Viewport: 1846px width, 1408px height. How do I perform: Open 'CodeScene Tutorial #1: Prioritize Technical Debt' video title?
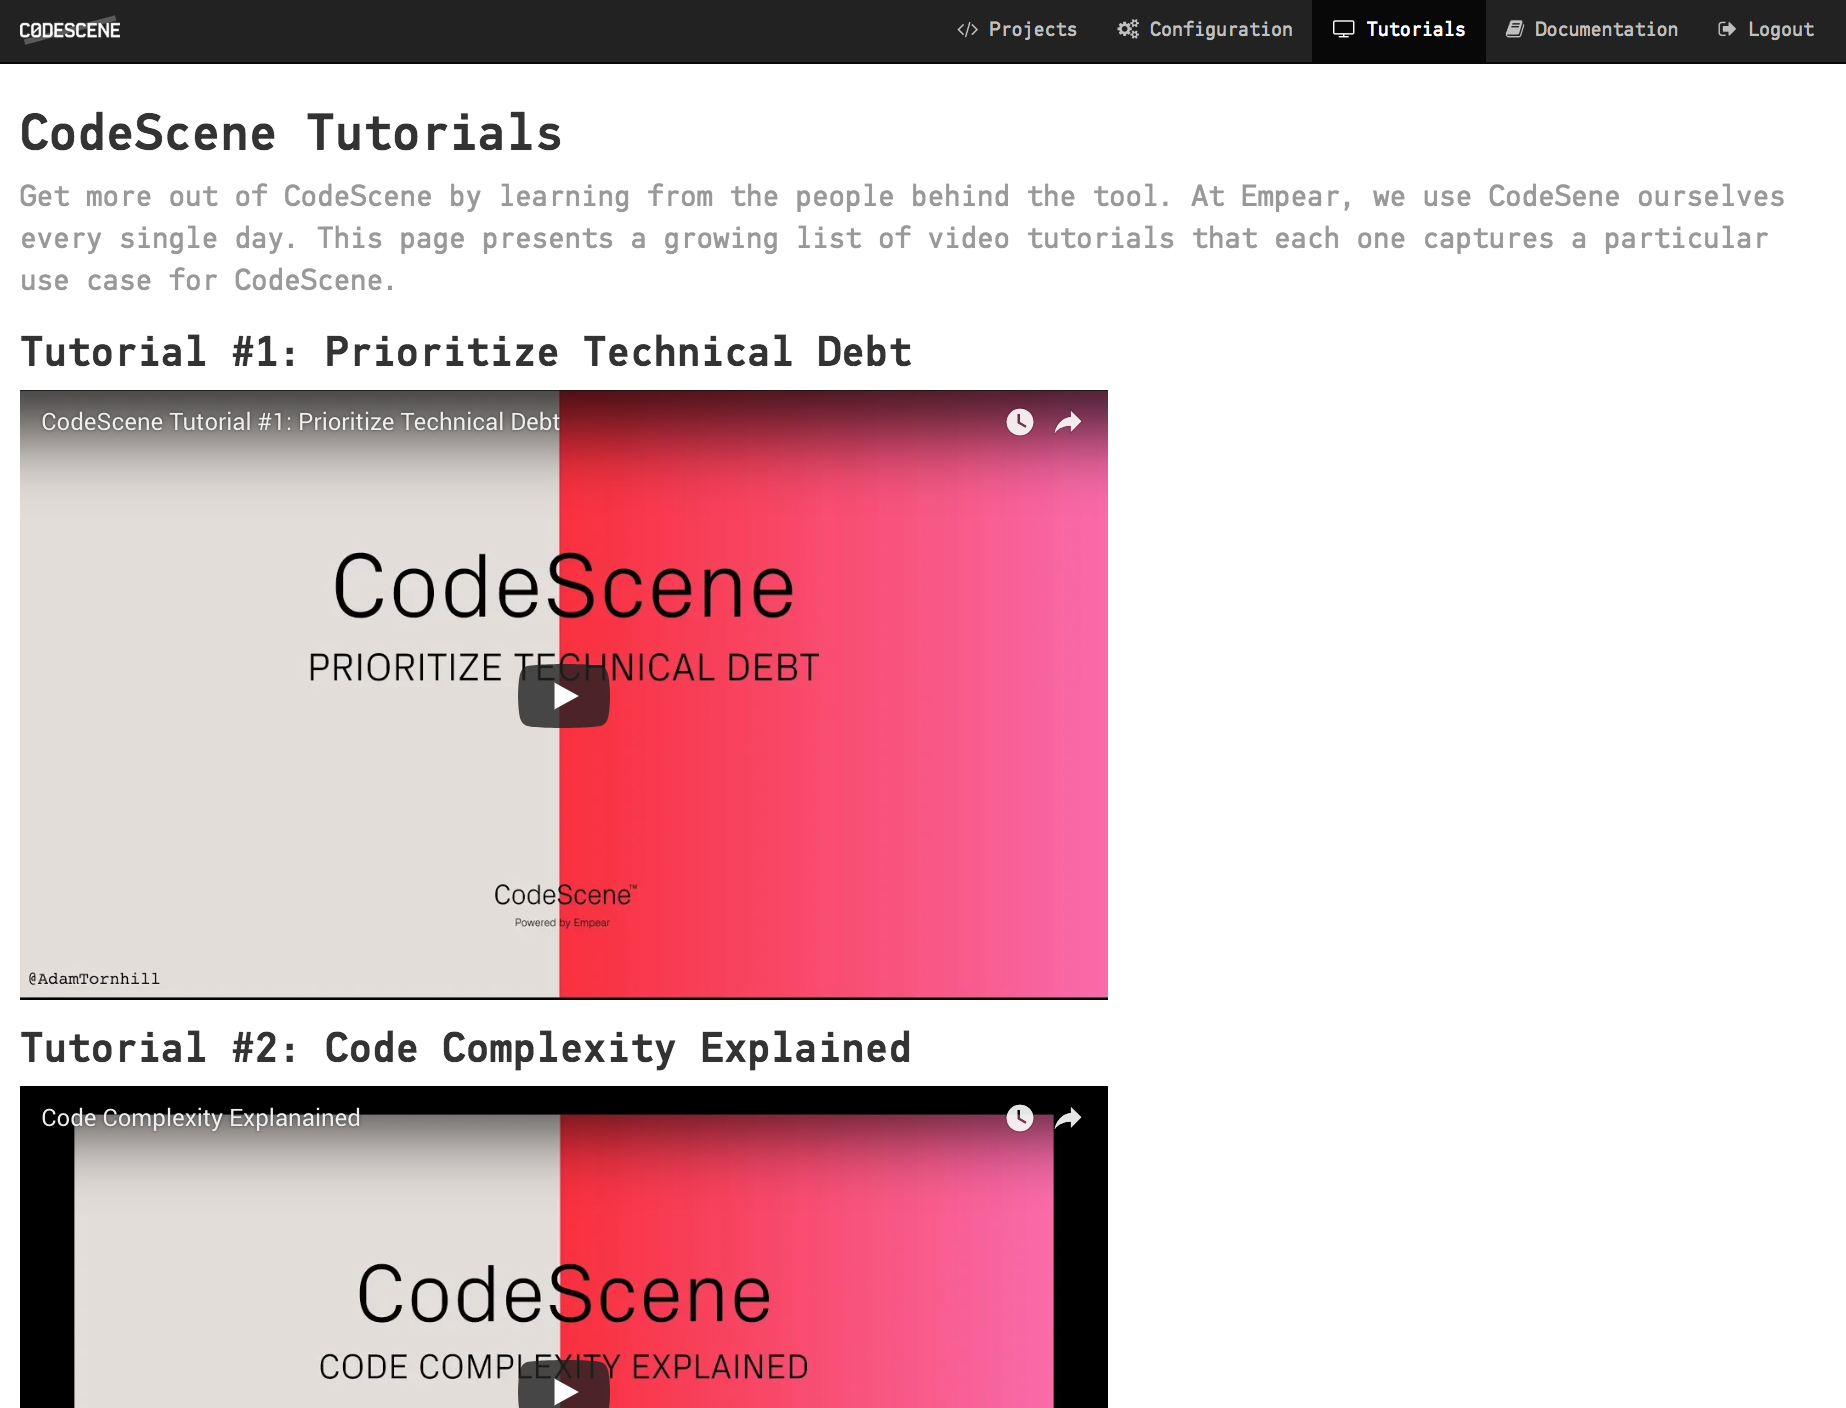[300, 422]
